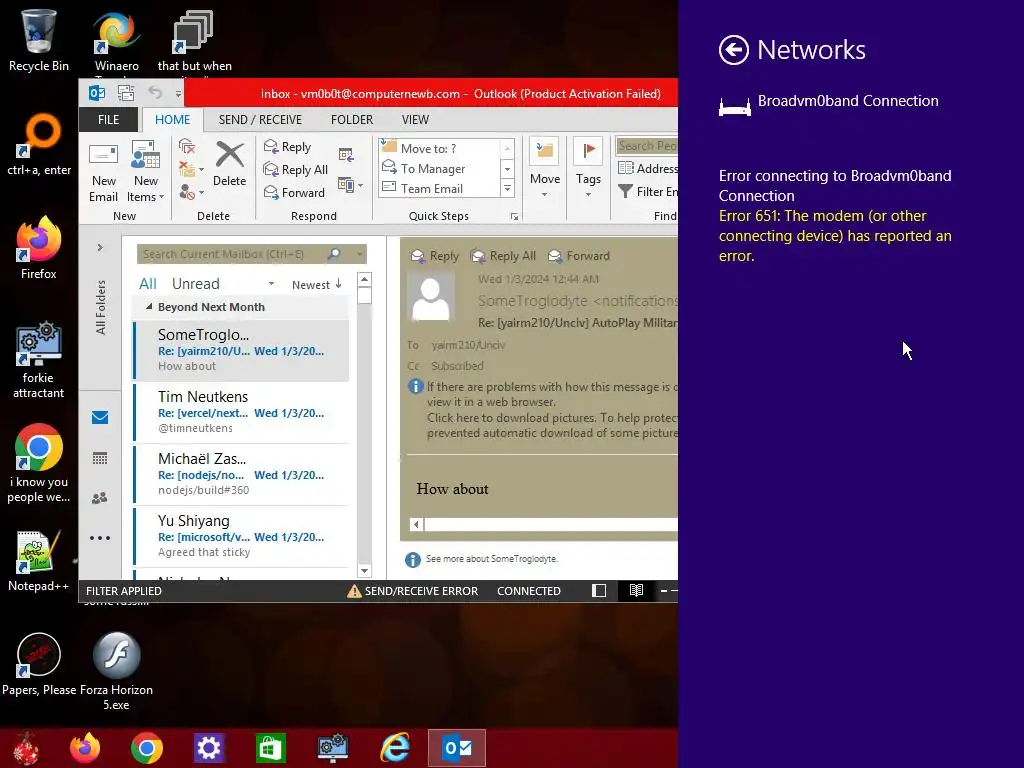Show All messages filter
This screenshot has width=1024, height=768.
[x=148, y=283]
